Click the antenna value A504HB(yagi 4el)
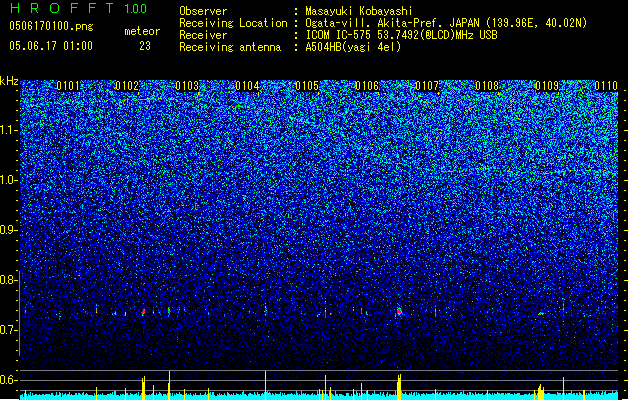The width and height of the screenshot is (629, 400). pos(353,47)
